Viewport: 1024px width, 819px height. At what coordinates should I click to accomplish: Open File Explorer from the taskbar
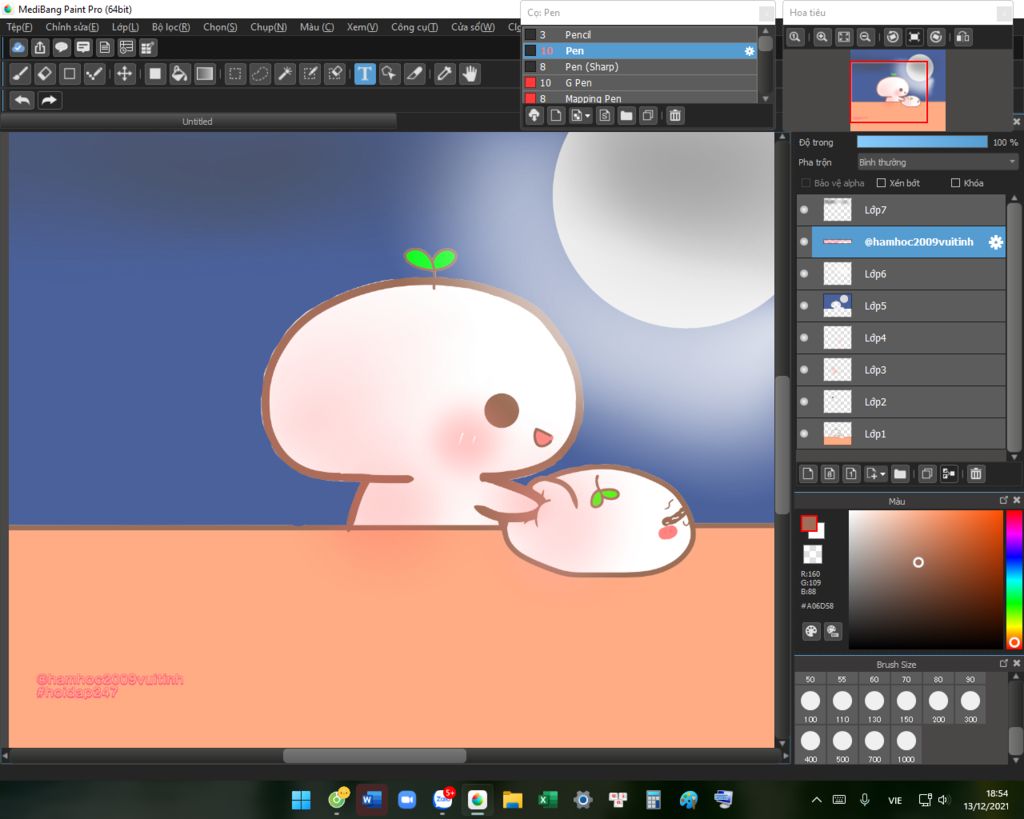click(513, 799)
